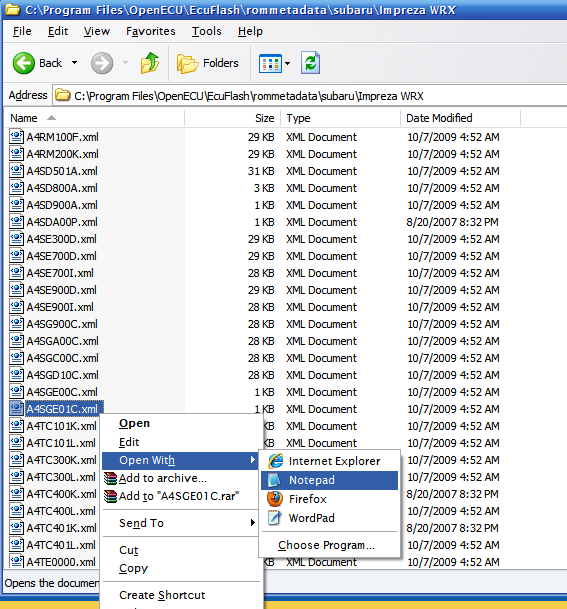Click the Forward arrow icon
Image resolution: width=567 pixels, height=609 pixels.
102,63
